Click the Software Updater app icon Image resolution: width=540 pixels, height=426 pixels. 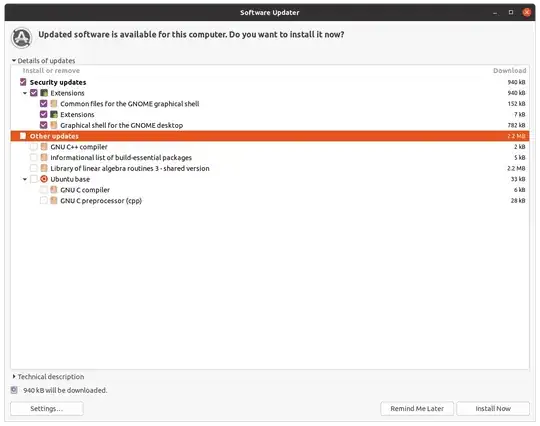pyautogui.click(x=21, y=38)
